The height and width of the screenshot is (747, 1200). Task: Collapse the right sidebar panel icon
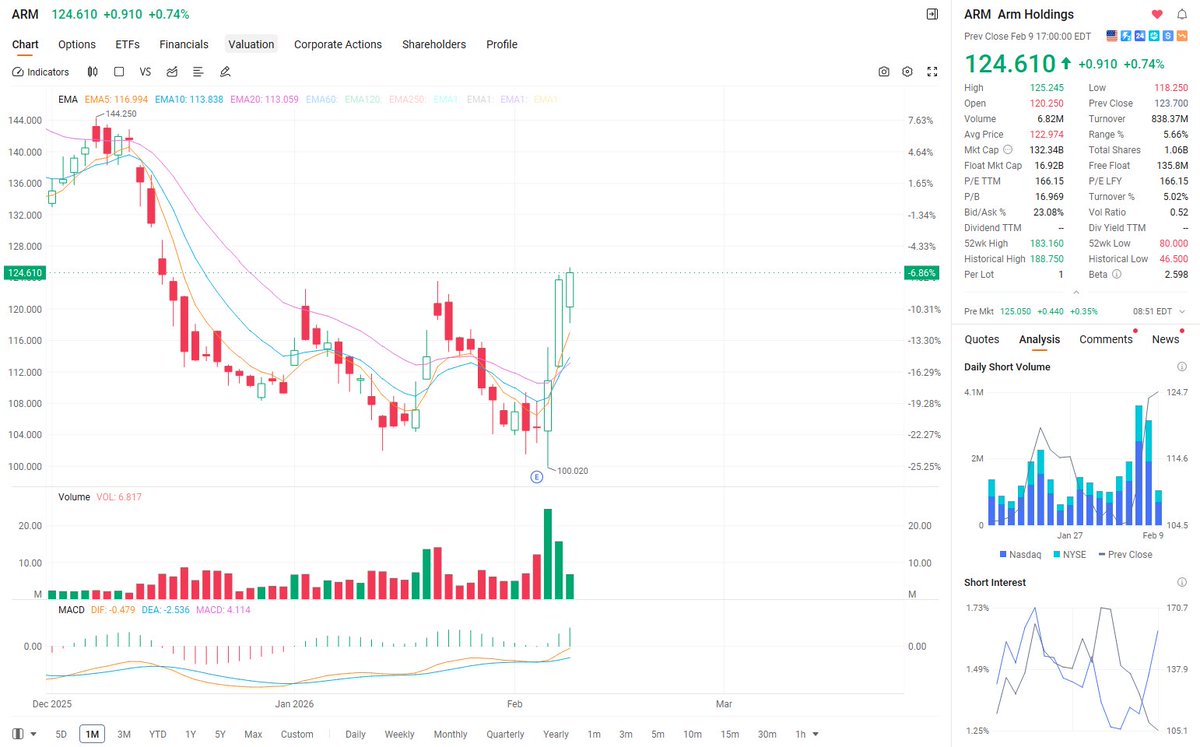coord(932,14)
